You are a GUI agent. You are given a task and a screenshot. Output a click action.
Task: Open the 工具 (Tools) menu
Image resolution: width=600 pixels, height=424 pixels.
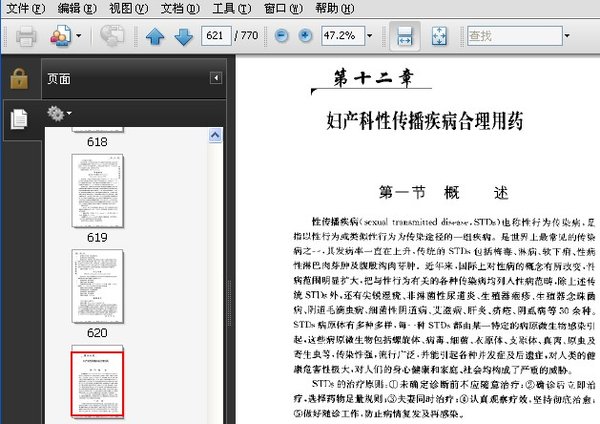coord(232,8)
